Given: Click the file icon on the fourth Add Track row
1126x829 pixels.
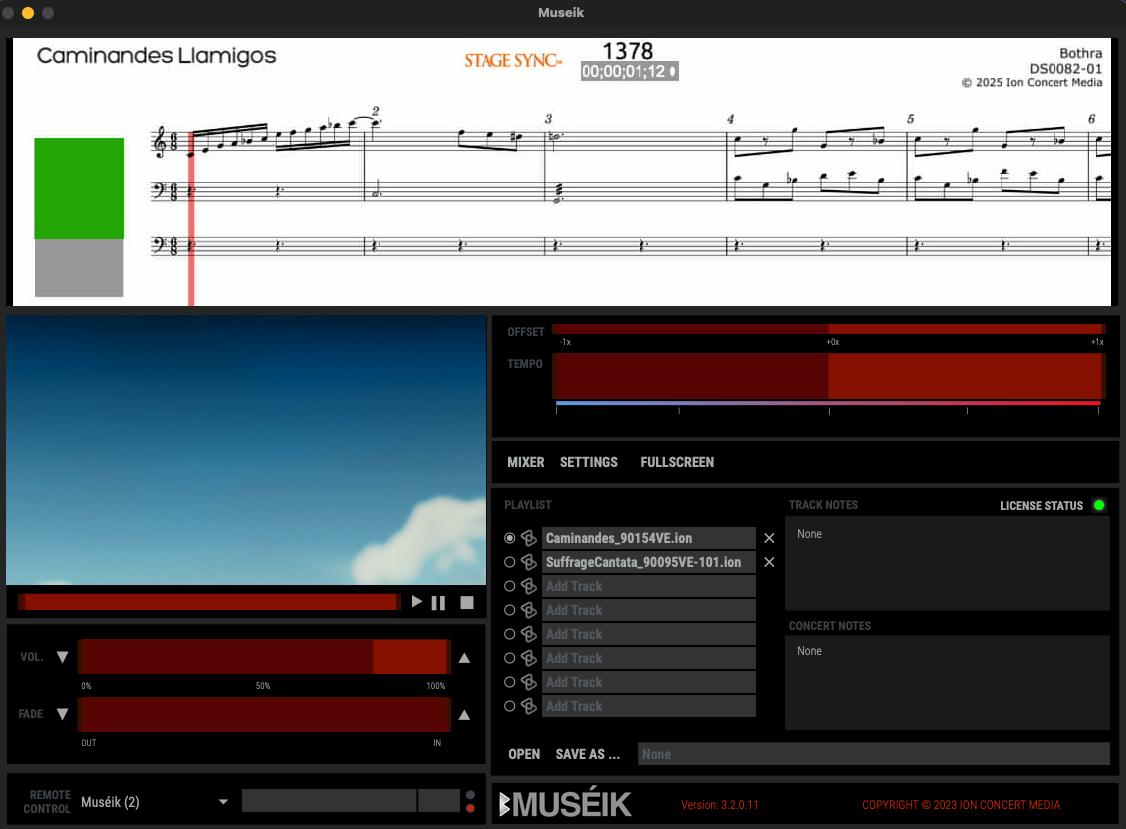Looking at the screenshot, I should coord(529,658).
